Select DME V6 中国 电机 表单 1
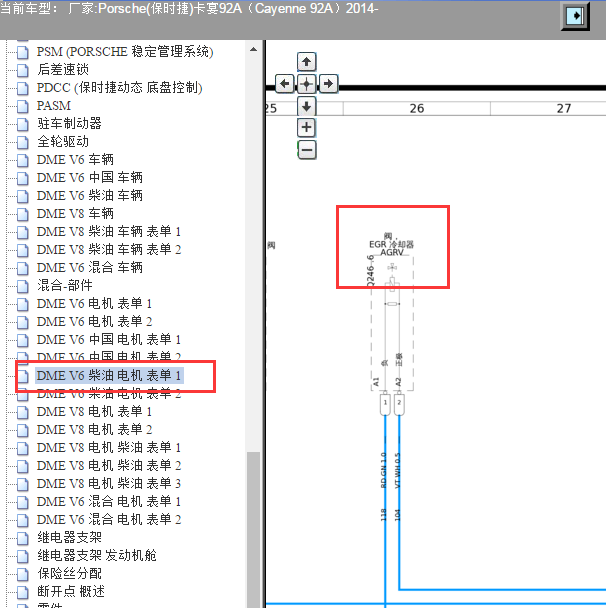Screen dimensions: 606x608 tap(109, 340)
